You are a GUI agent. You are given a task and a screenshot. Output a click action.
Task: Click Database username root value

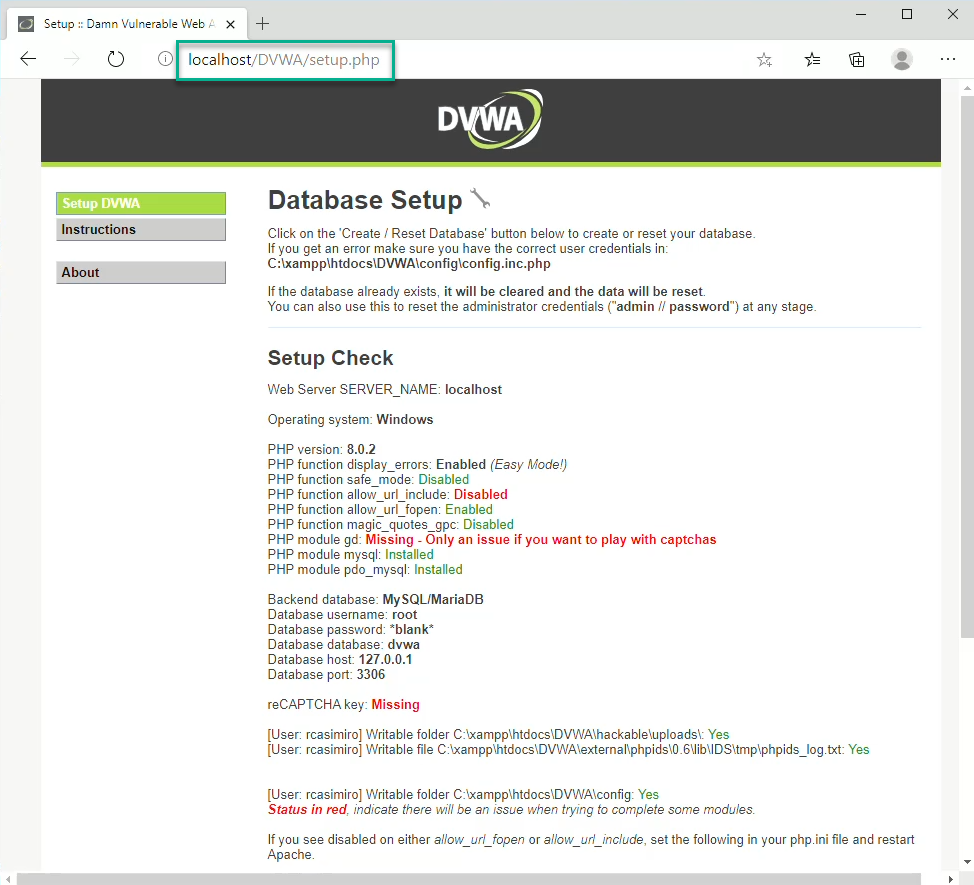[404, 614]
